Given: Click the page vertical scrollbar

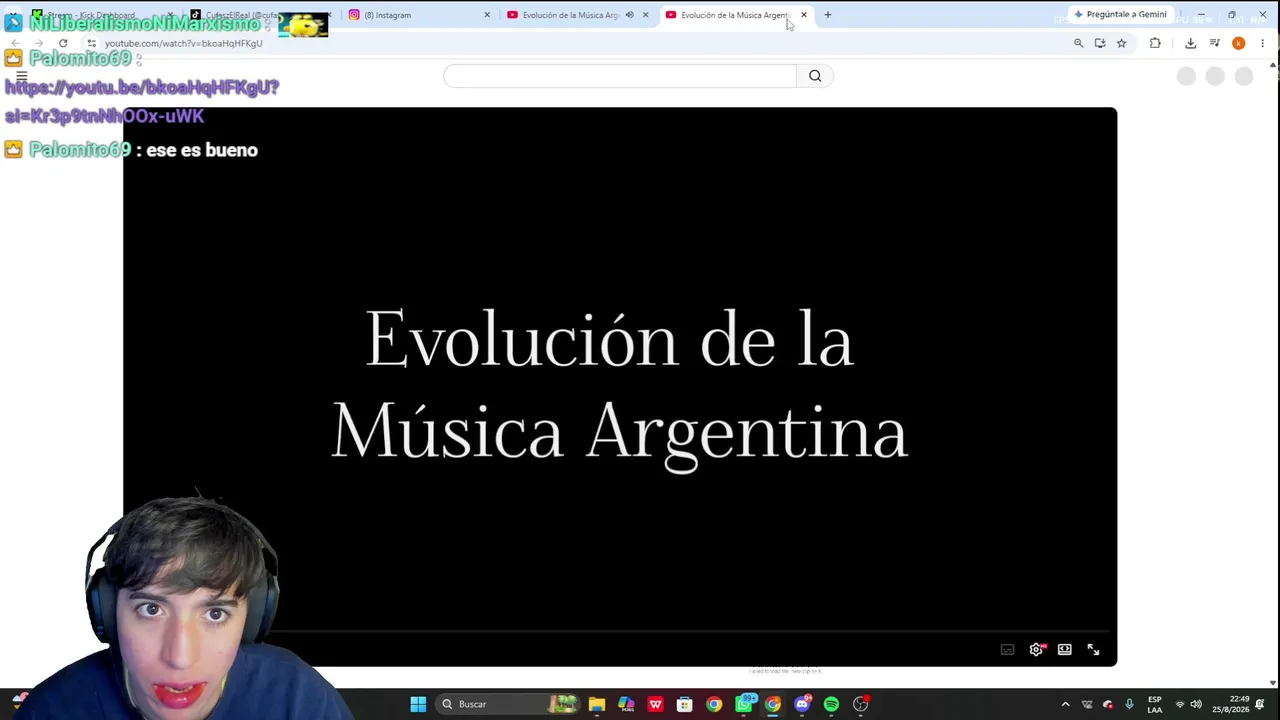Looking at the screenshot, I should click(1273, 375).
